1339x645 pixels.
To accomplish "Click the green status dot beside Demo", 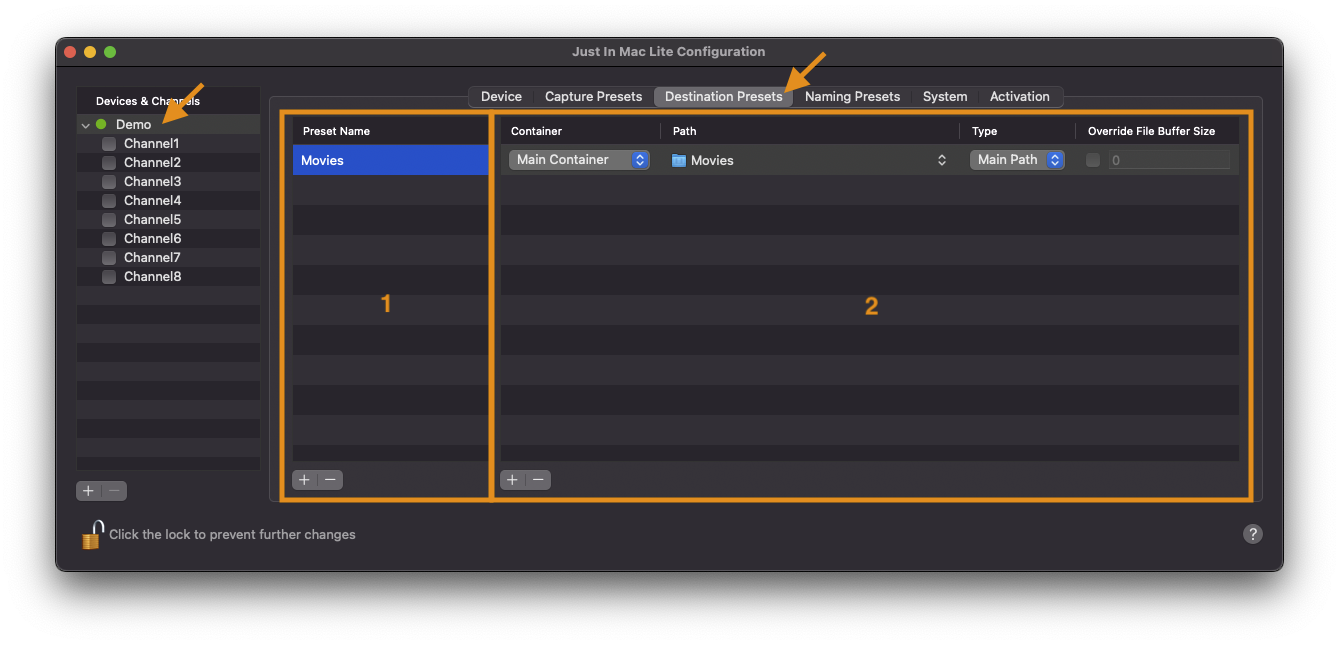I will tap(101, 125).
